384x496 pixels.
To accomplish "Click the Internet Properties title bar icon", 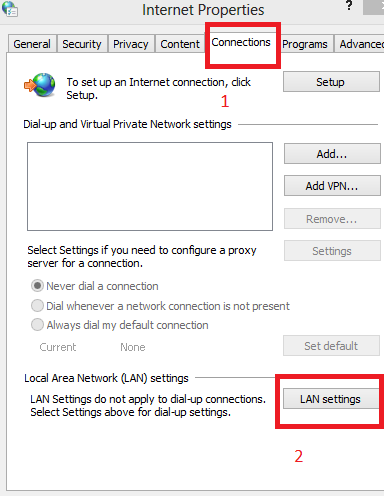I will click(10, 9).
